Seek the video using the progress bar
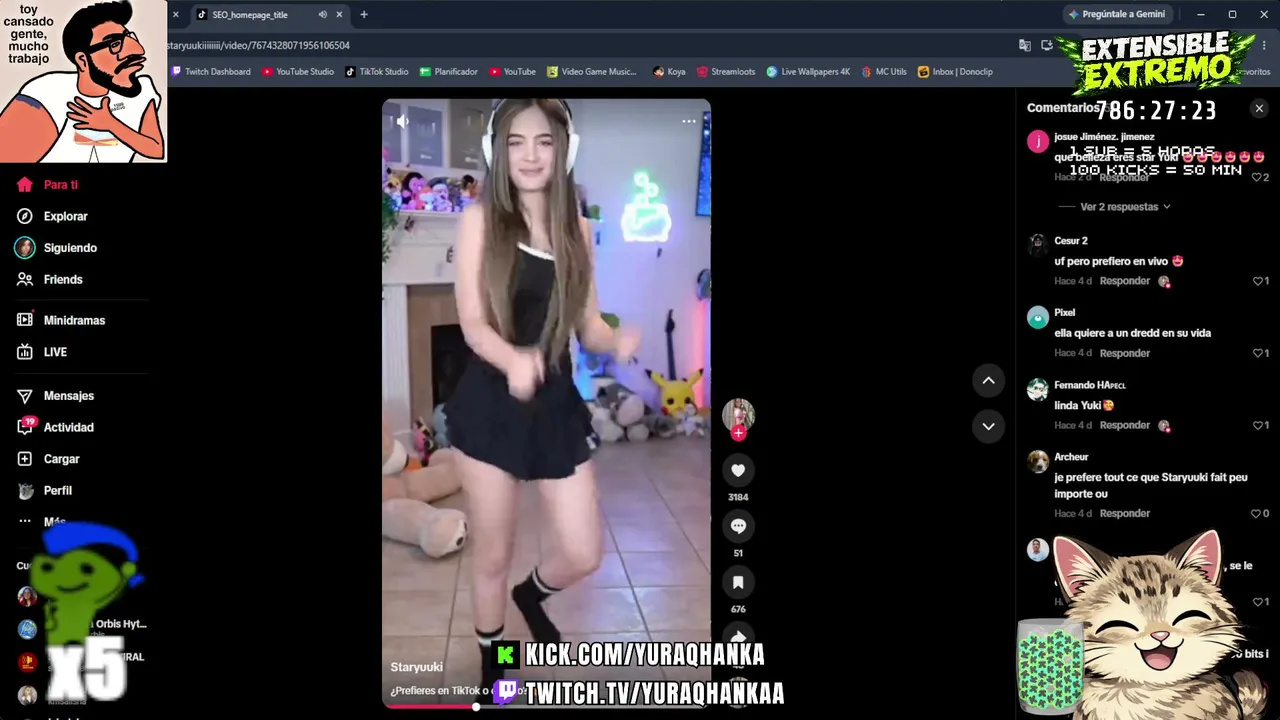The image size is (1280, 720). pyautogui.click(x=546, y=706)
